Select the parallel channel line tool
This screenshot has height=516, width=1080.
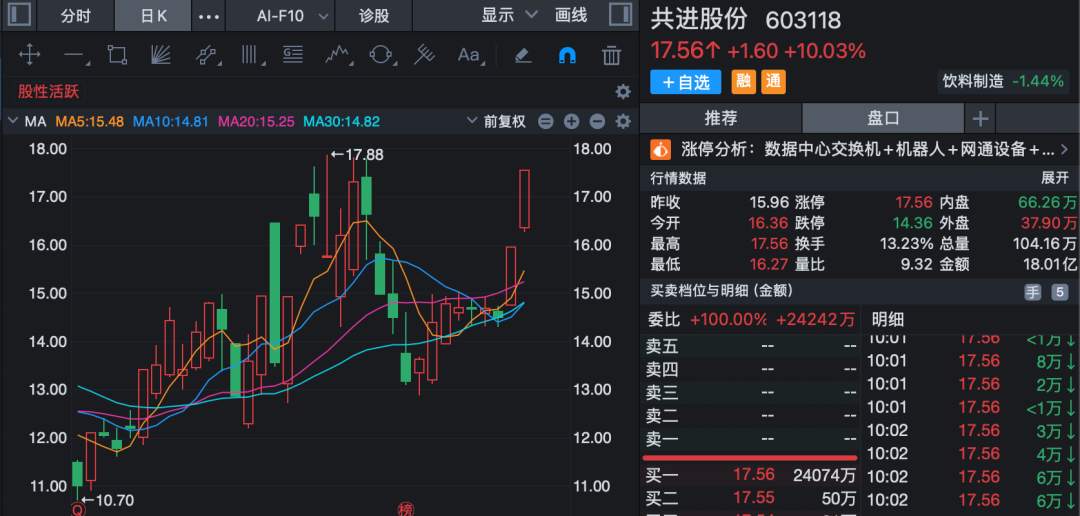tap(205, 54)
